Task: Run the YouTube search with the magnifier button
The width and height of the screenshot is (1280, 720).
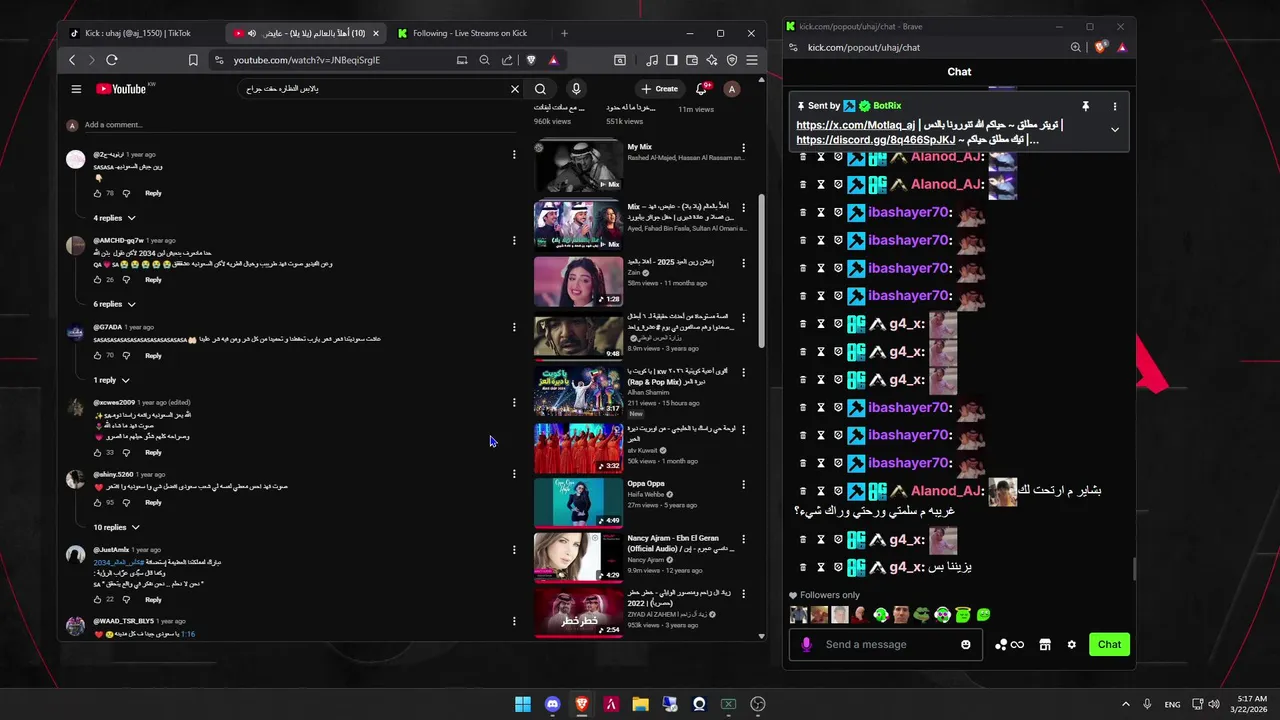Action: tap(540, 89)
